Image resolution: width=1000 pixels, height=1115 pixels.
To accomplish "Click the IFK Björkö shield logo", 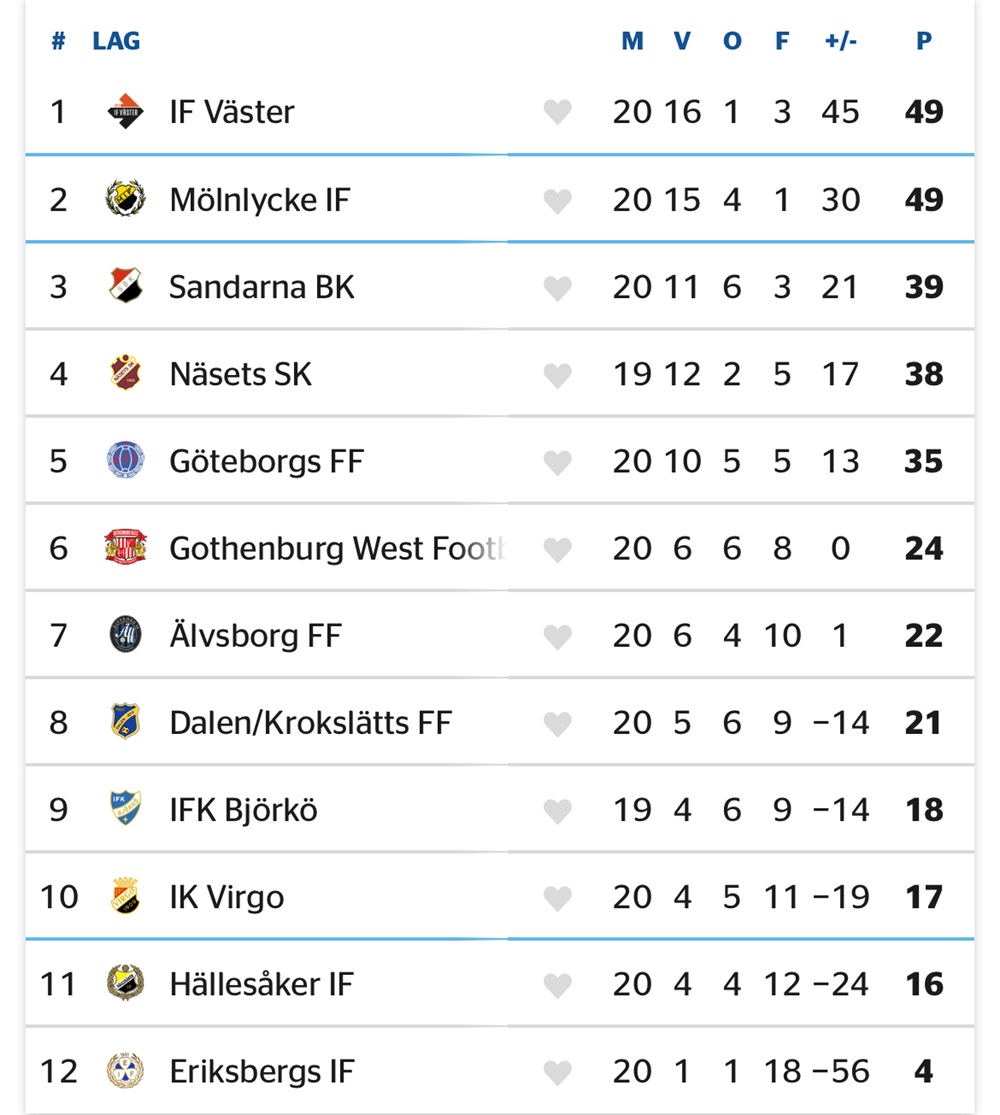I will [x=125, y=809].
